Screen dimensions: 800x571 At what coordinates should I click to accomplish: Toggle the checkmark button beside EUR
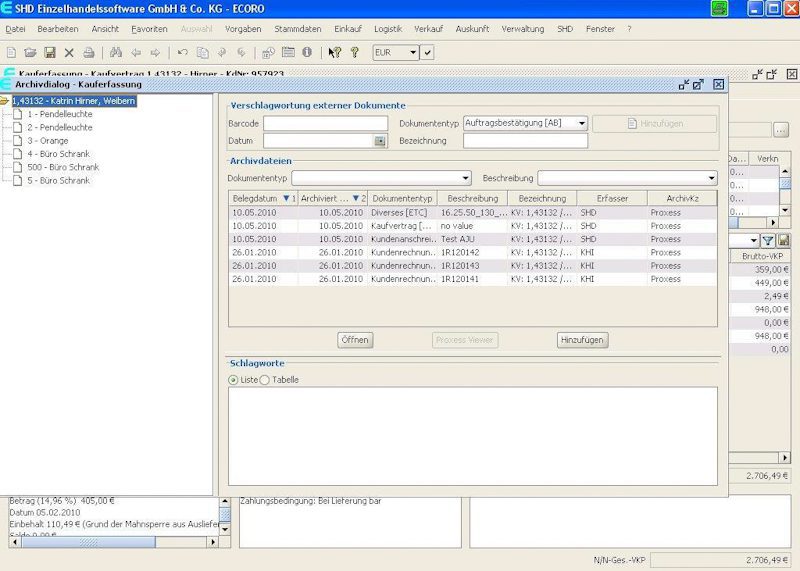tap(428, 52)
